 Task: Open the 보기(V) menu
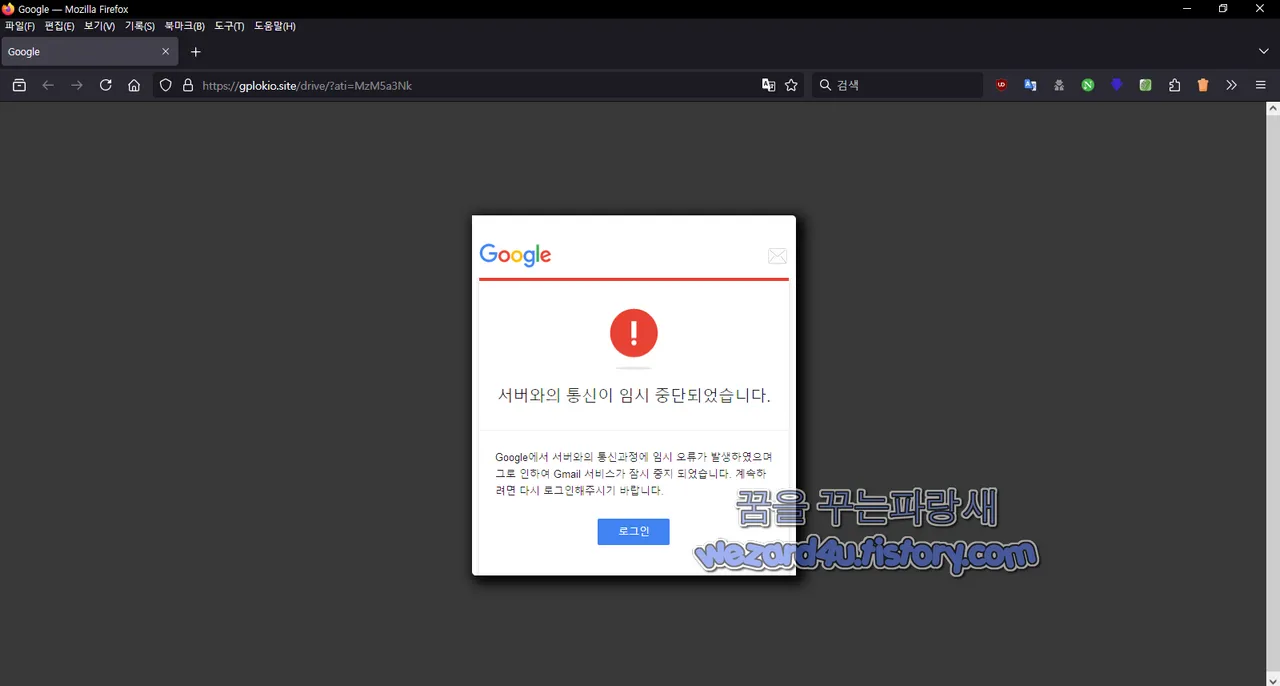tap(99, 26)
